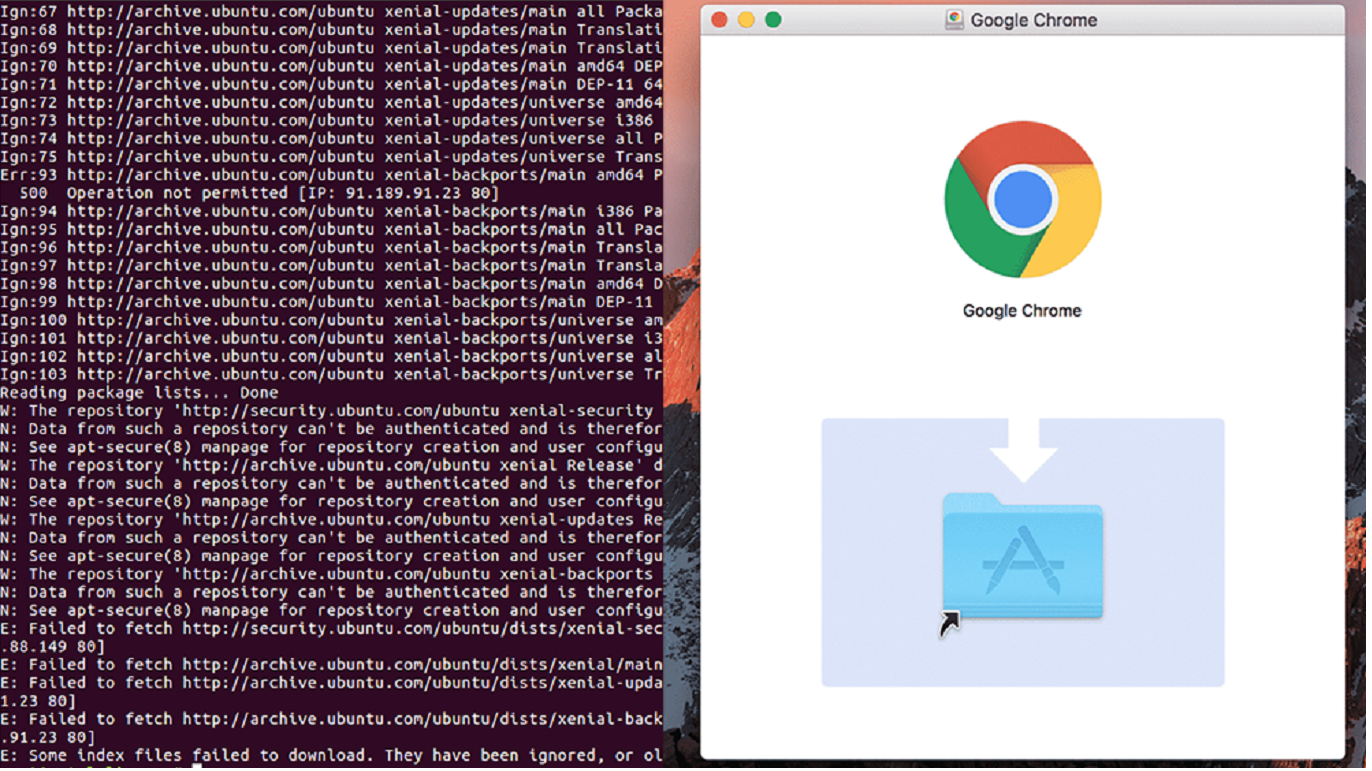This screenshot has height=771, width=1372.
Task: Click the Ign:94 xenial-backports/main i386 line
Action: (x=331, y=211)
